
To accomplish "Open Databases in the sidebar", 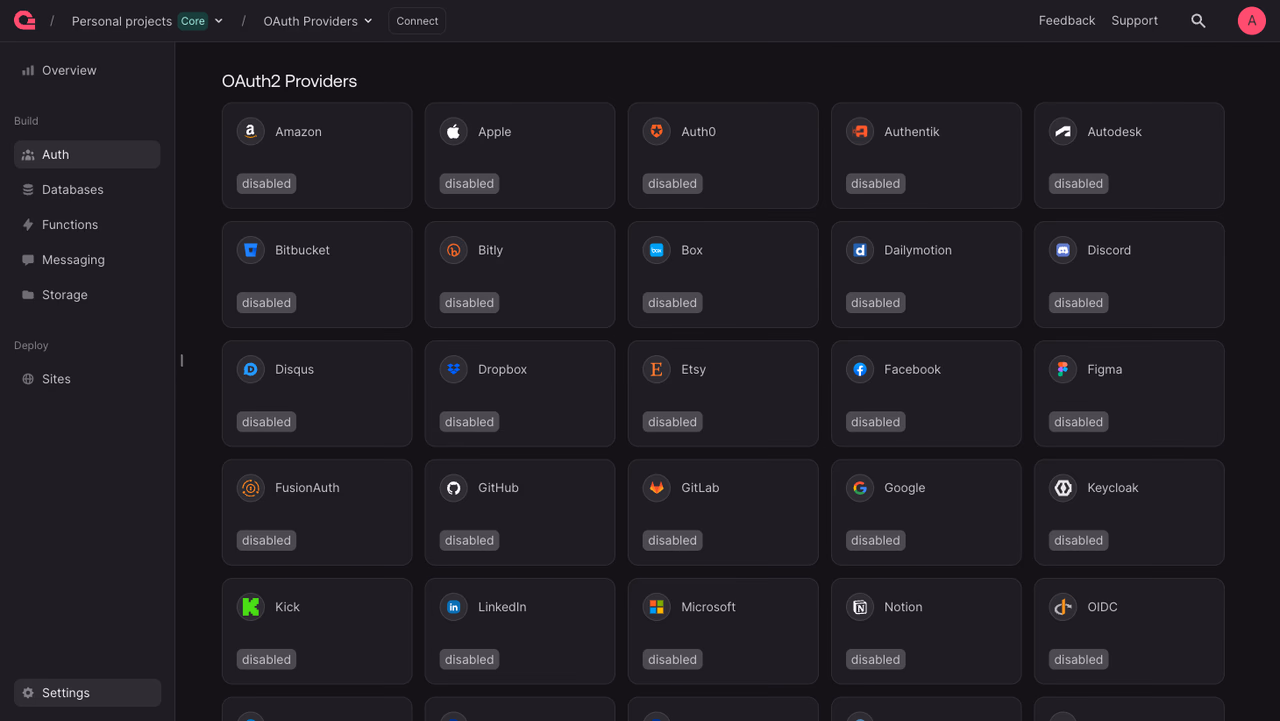I will (x=87, y=189).
